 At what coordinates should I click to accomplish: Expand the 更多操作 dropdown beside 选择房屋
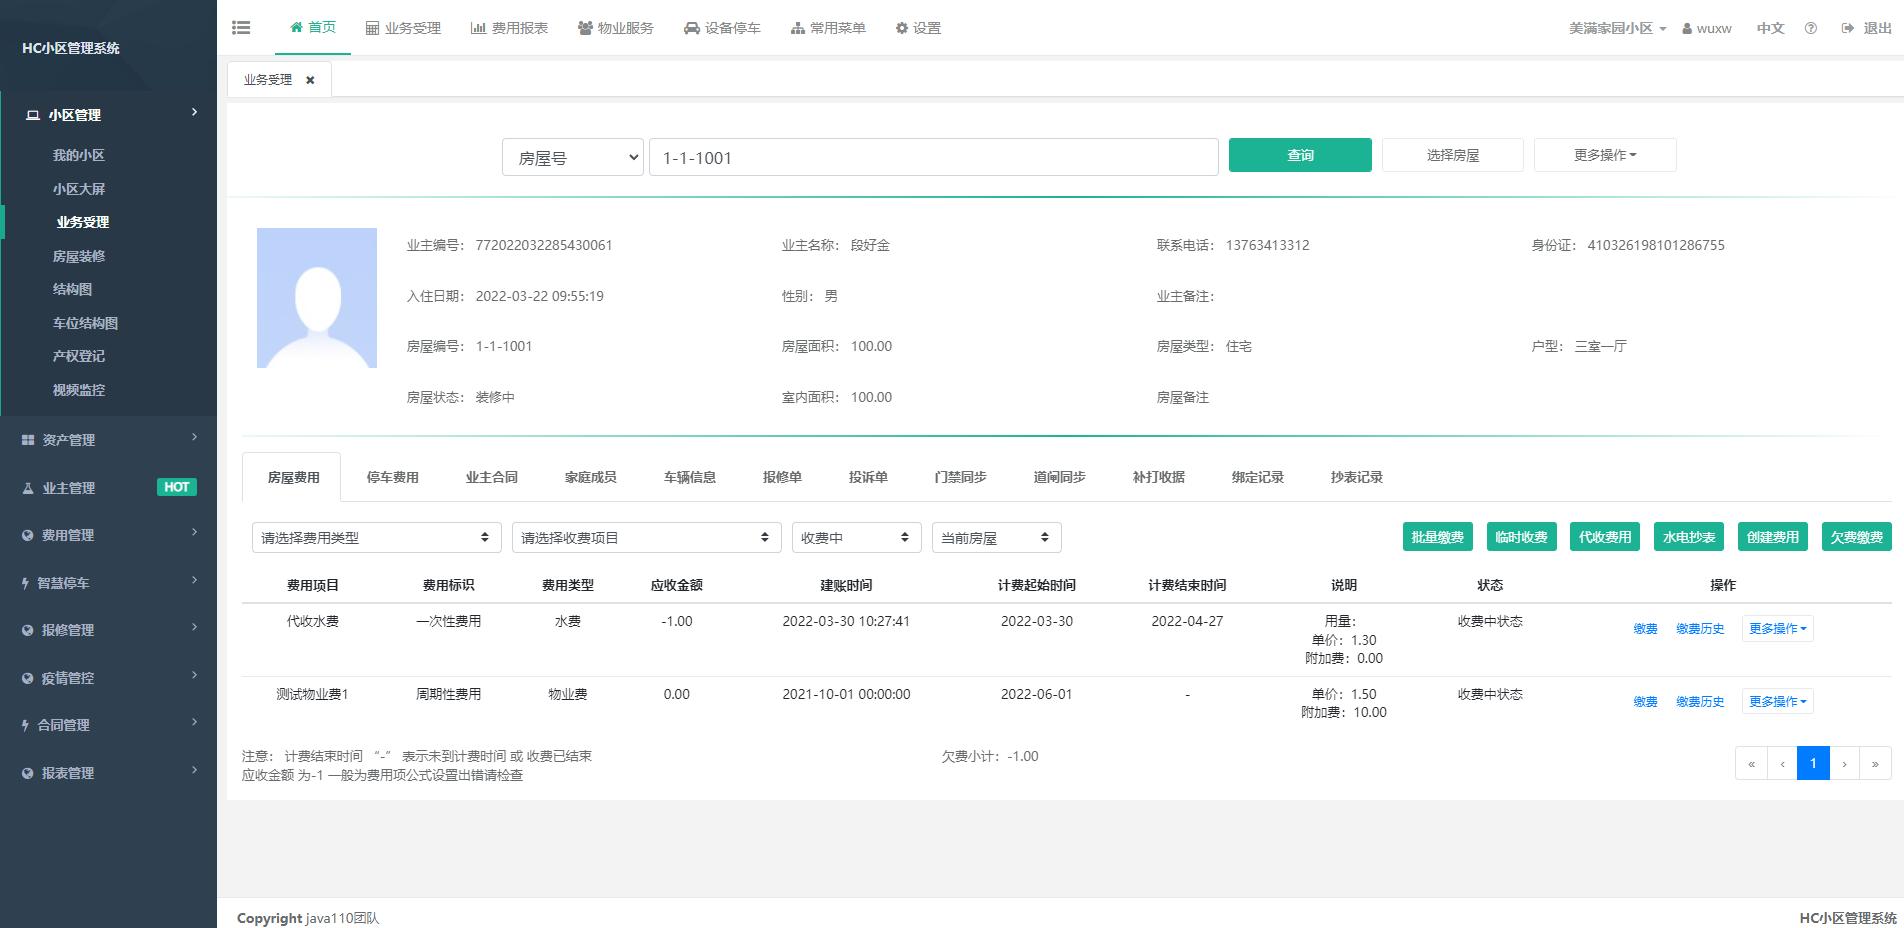(x=1604, y=154)
